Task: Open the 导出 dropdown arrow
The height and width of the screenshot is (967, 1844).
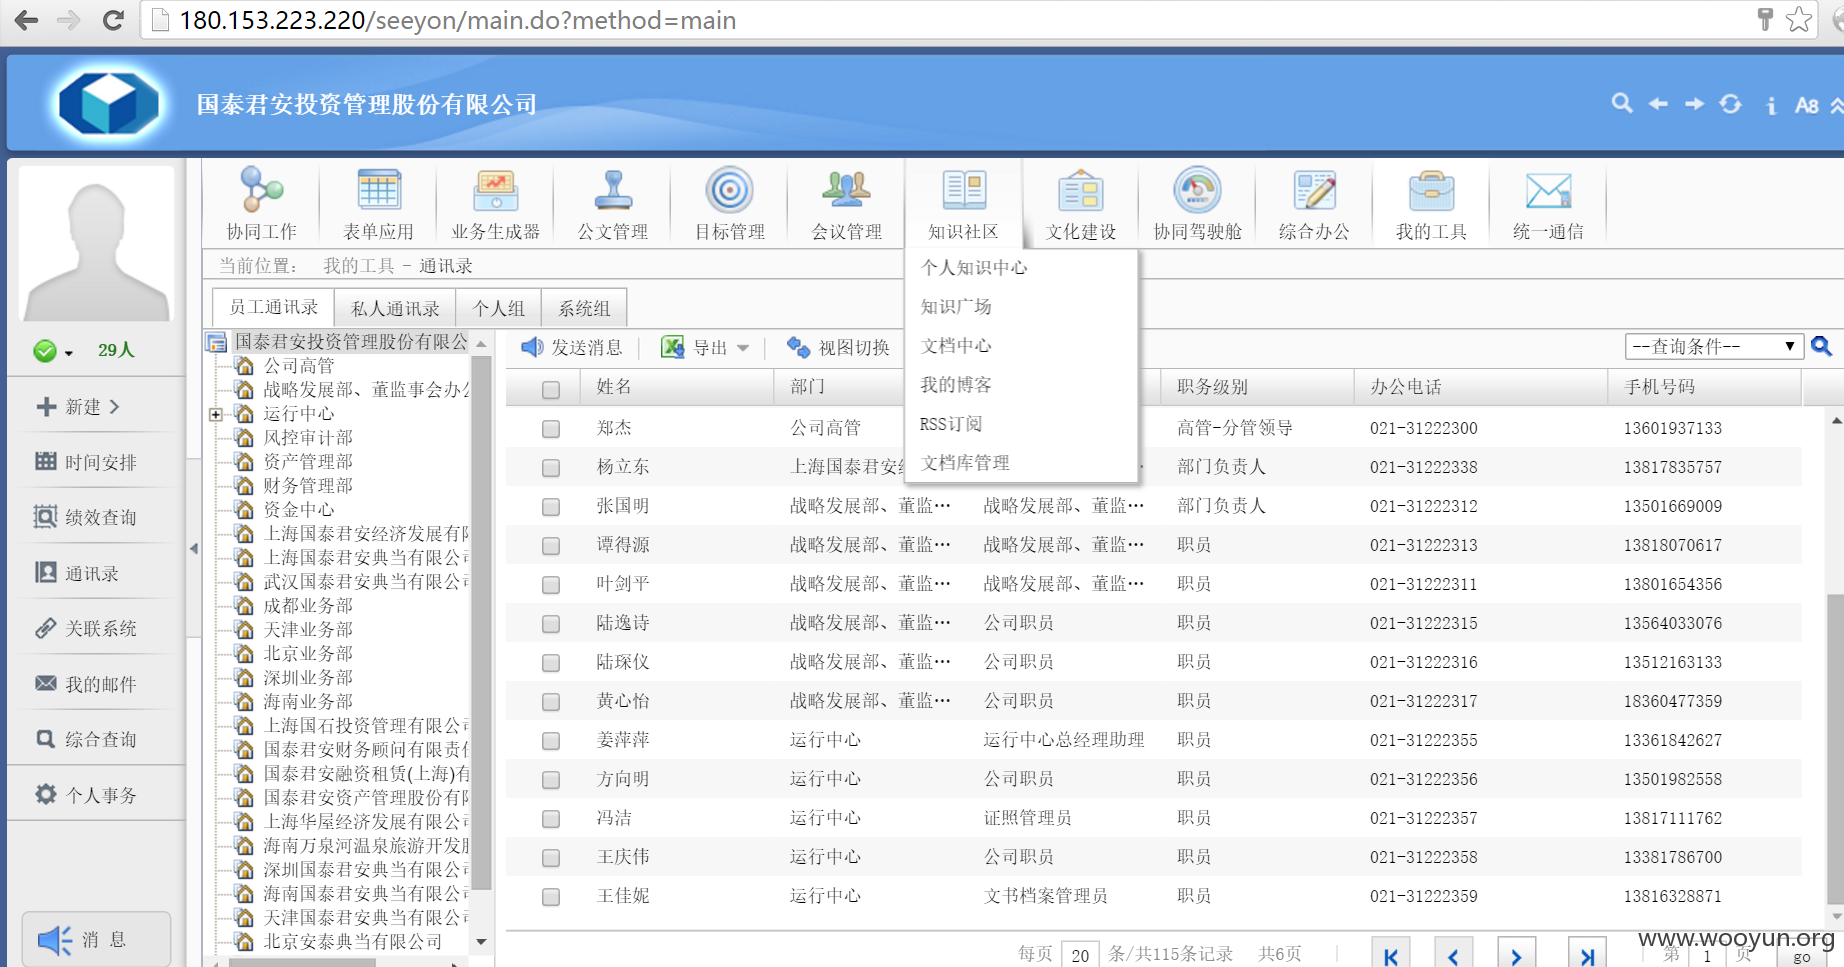Action: click(x=743, y=348)
